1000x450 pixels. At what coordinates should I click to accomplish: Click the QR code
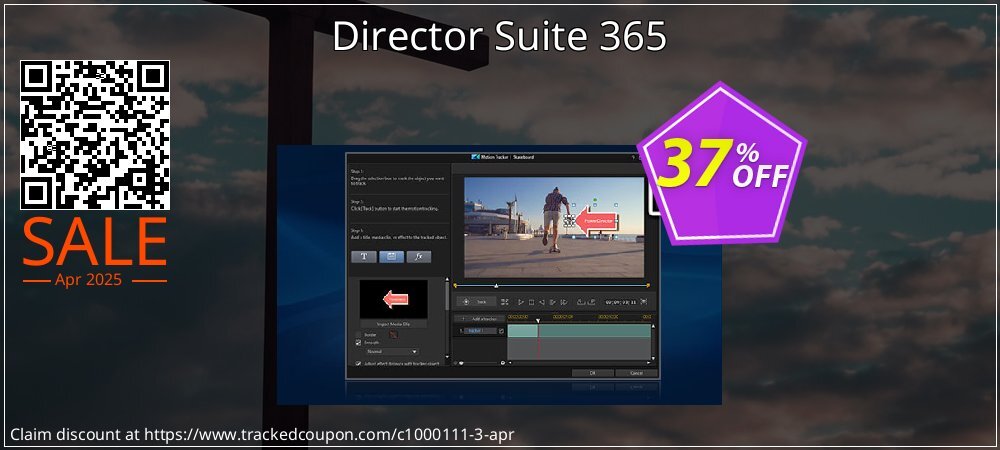95,135
